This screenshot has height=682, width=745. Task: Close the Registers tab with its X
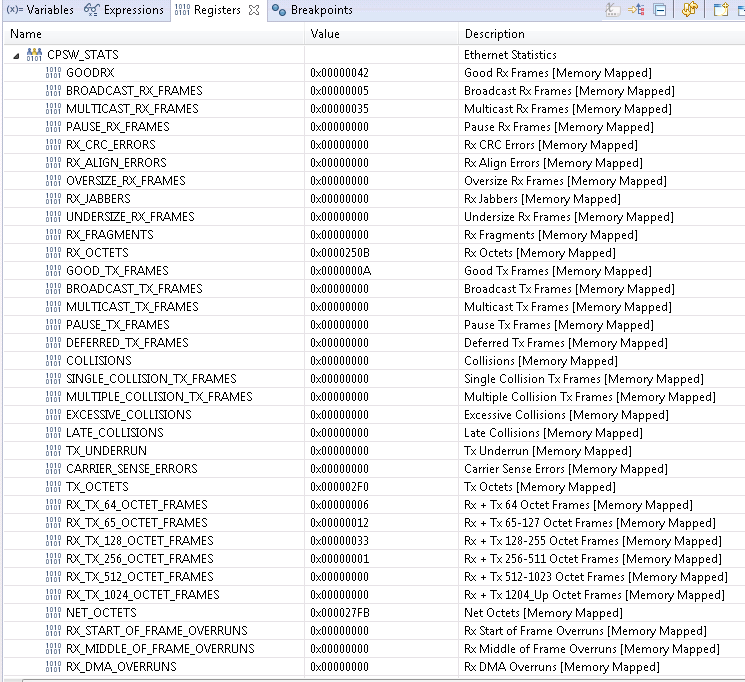coord(254,10)
